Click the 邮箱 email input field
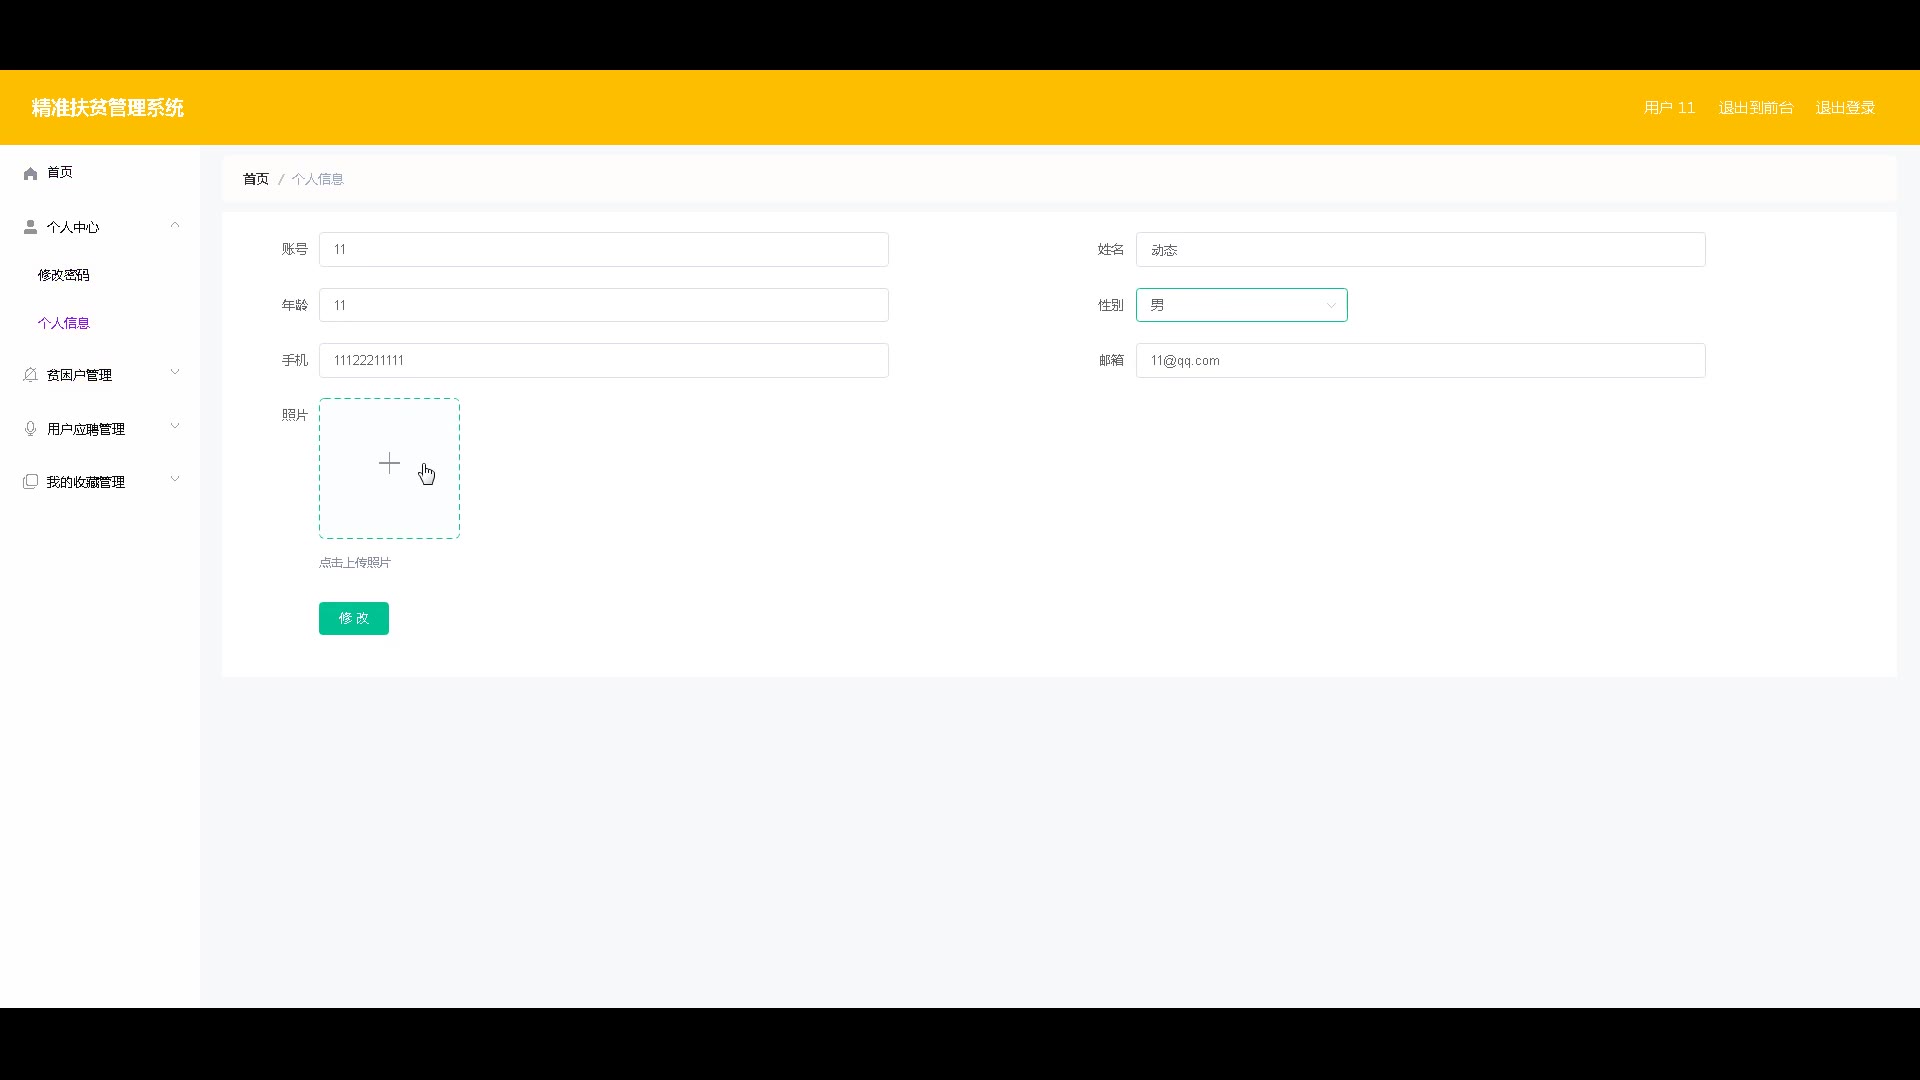The width and height of the screenshot is (1920, 1080). [1420, 361]
